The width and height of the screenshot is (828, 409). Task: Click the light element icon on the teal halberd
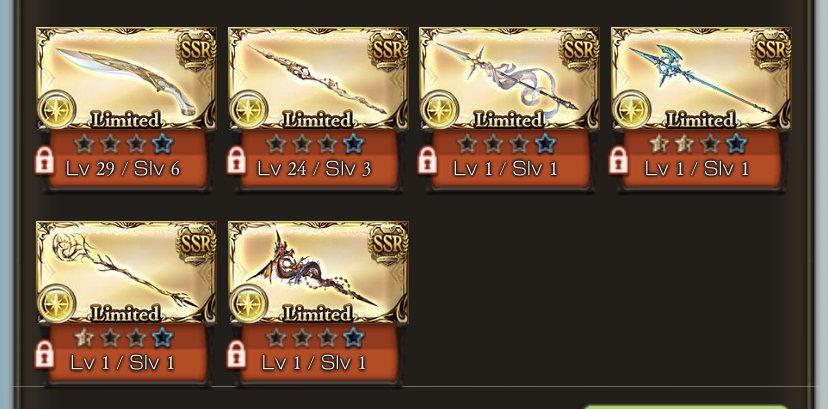pos(633,109)
